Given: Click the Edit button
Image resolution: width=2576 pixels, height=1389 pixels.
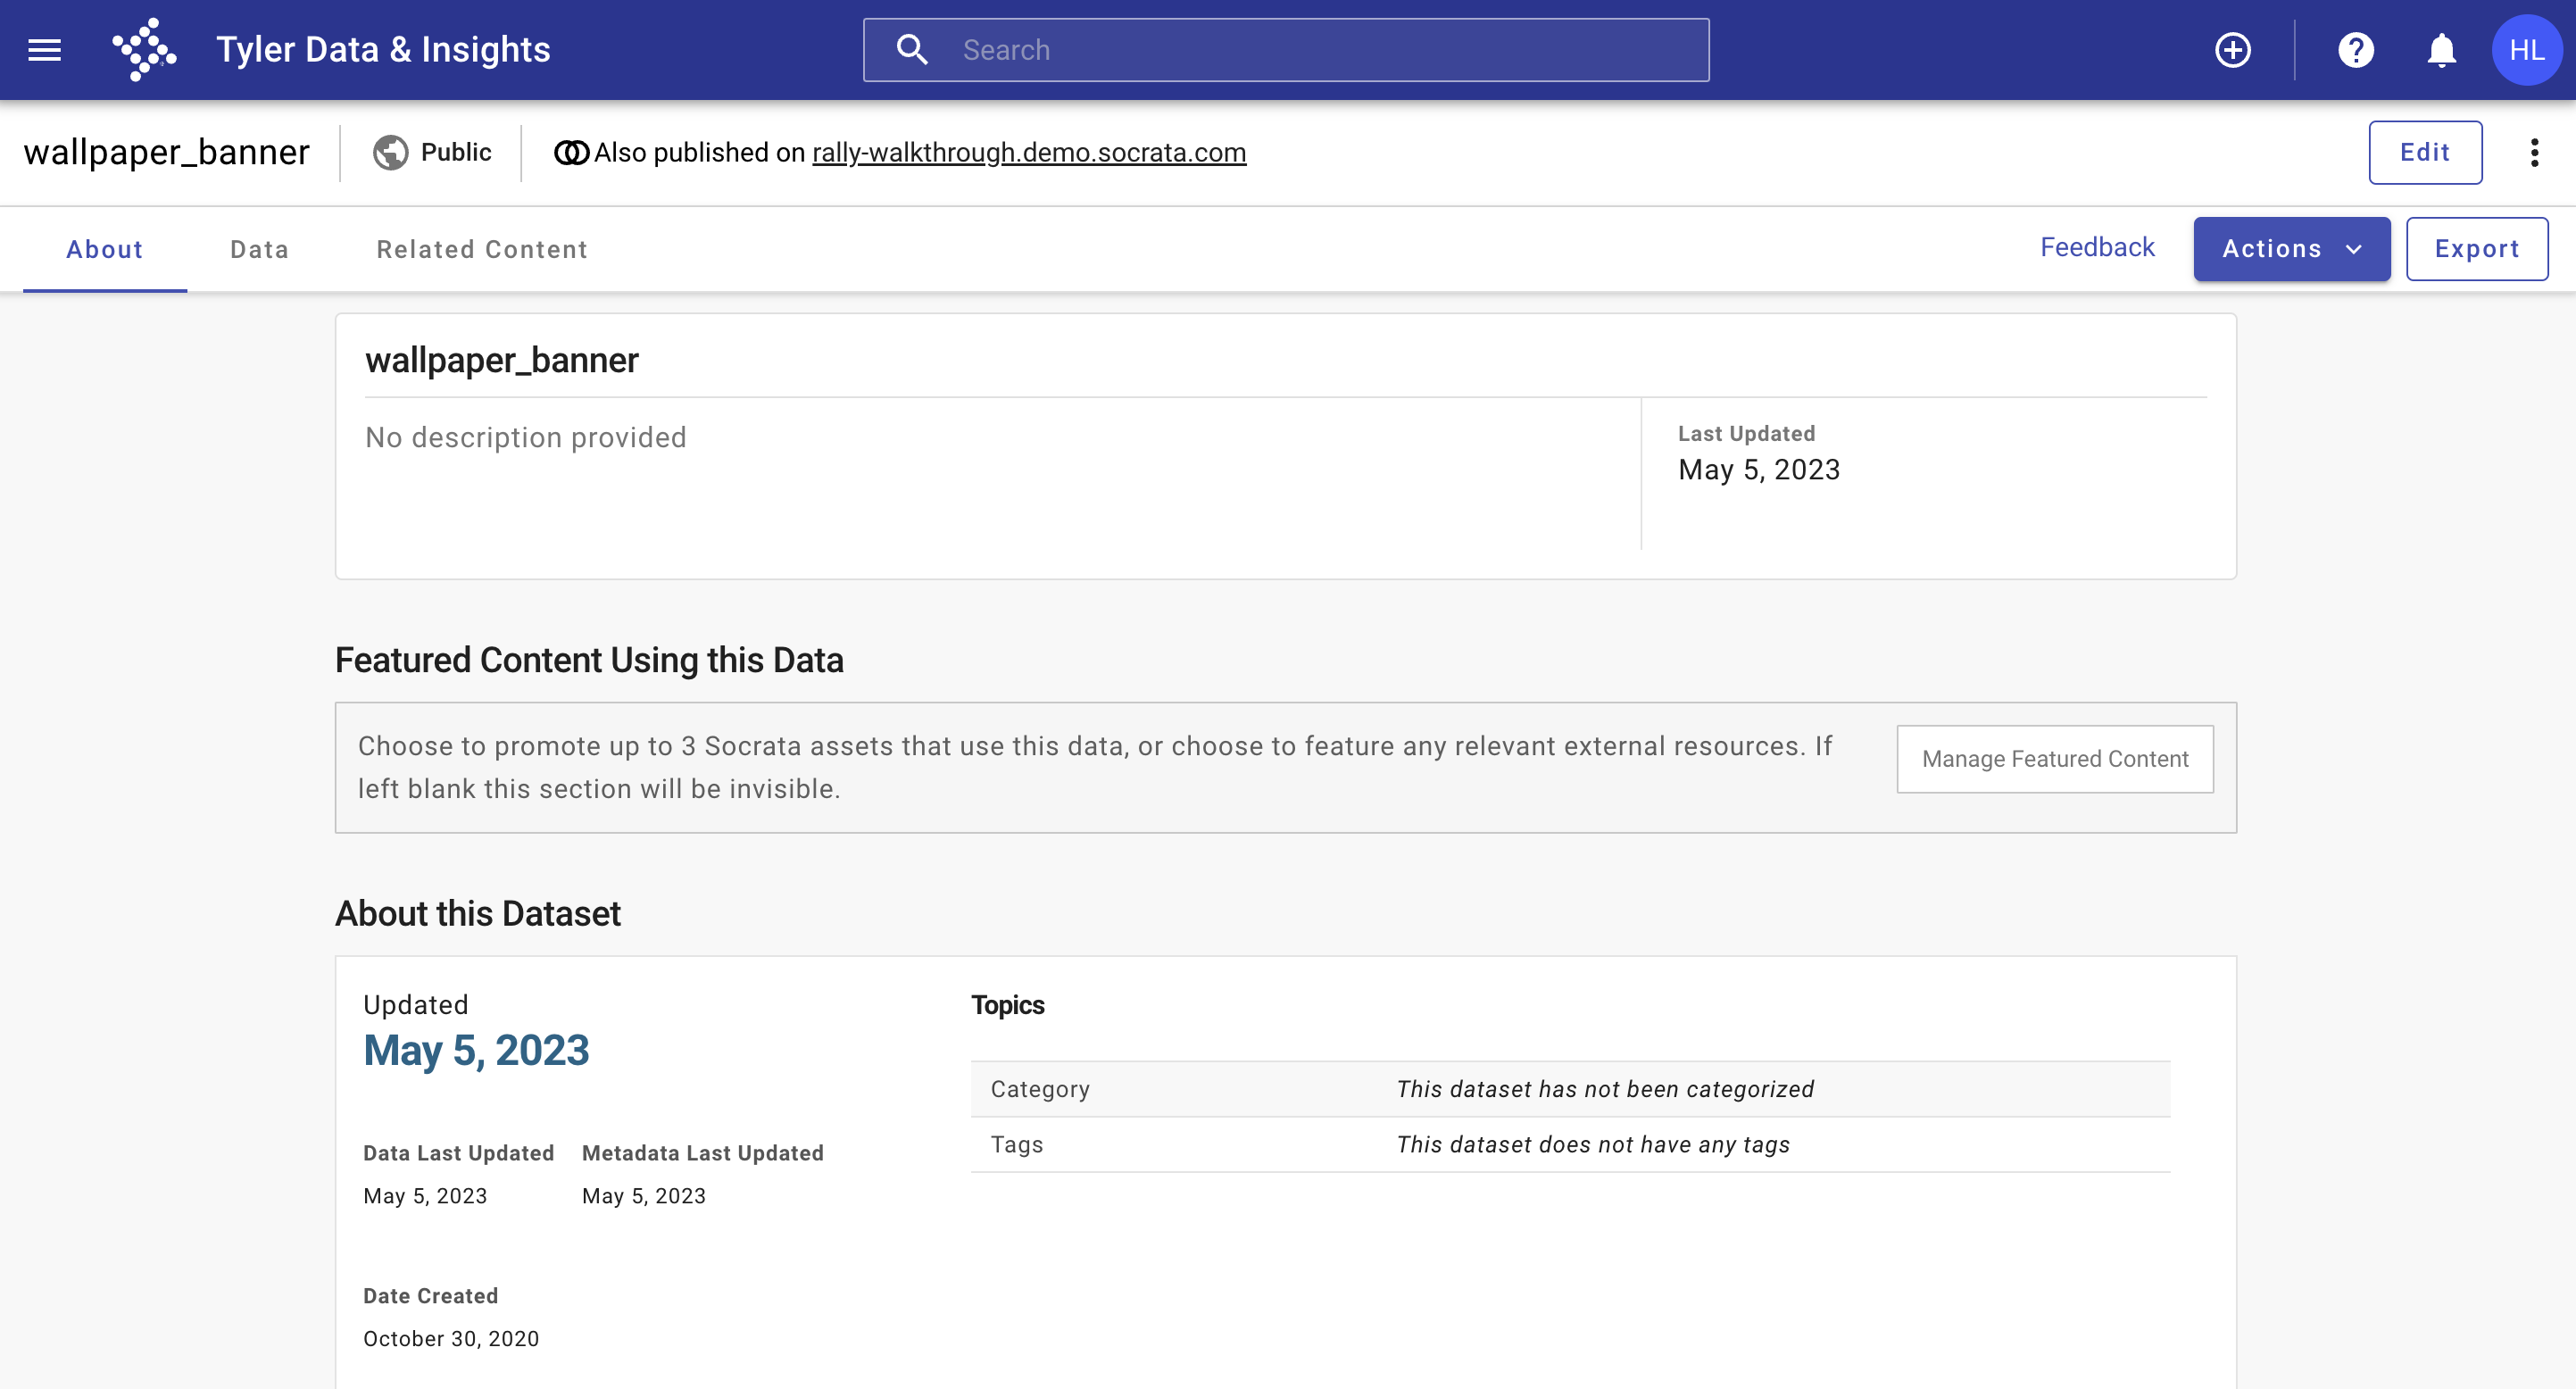Looking at the screenshot, I should click(x=2425, y=152).
